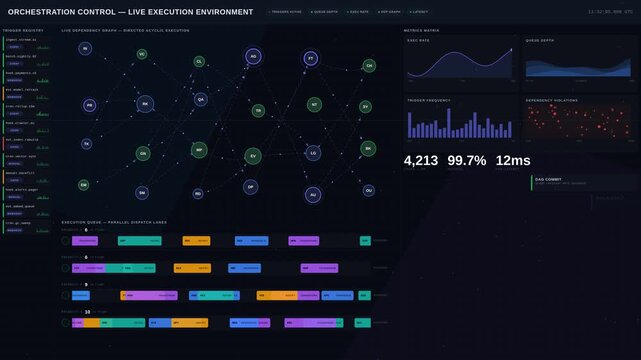Select the DP node
This screenshot has width=641, height=360.
point(251,187)
